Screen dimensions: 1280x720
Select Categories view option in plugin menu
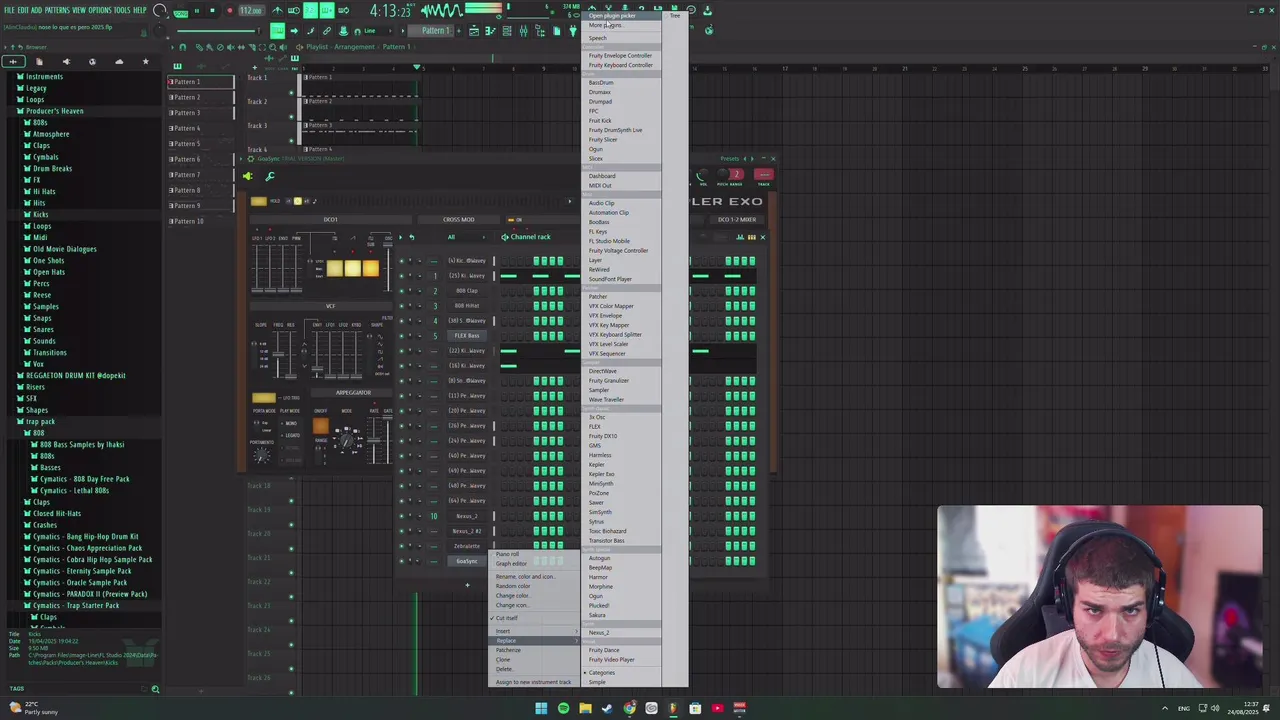(601, 672)
